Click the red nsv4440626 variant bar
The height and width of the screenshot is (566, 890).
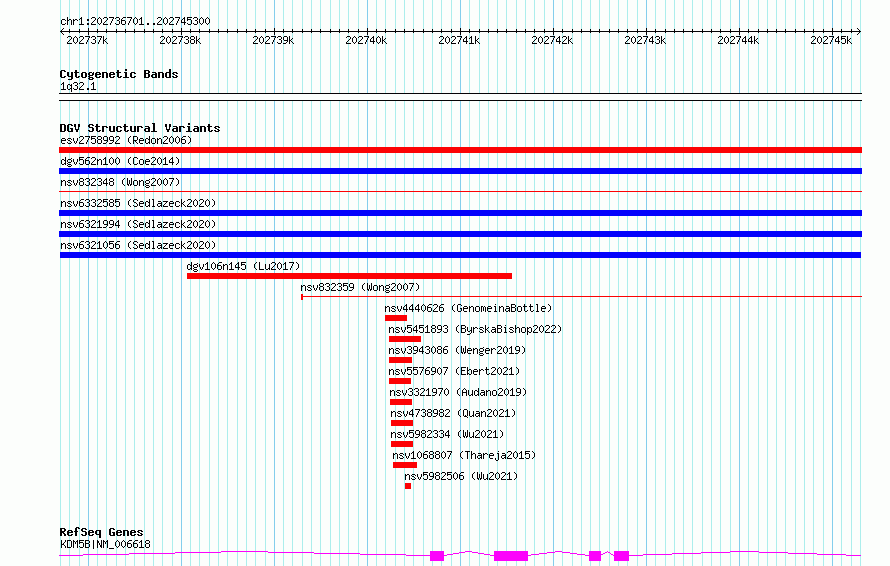[396, 318]
